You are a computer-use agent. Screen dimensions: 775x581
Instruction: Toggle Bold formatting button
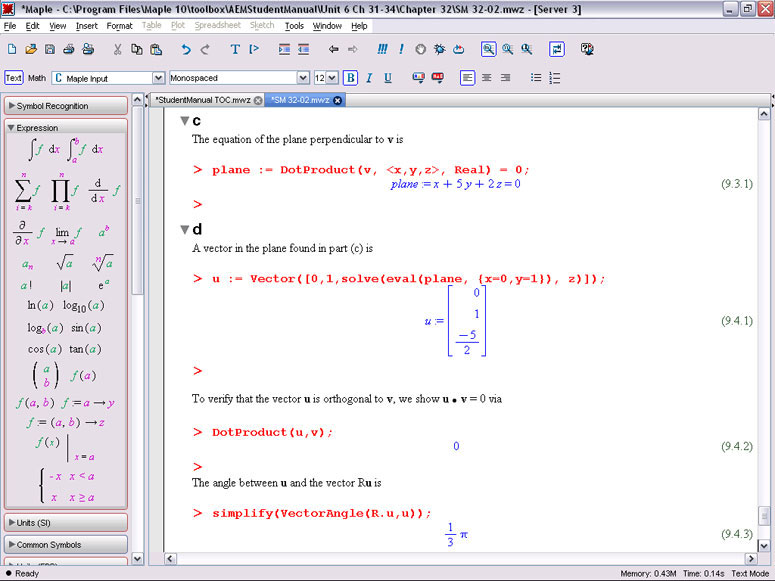click(x=350, y=77)
